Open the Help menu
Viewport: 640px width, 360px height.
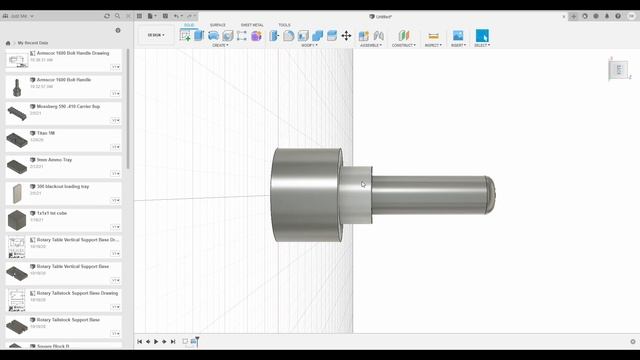tap(618, 16)
